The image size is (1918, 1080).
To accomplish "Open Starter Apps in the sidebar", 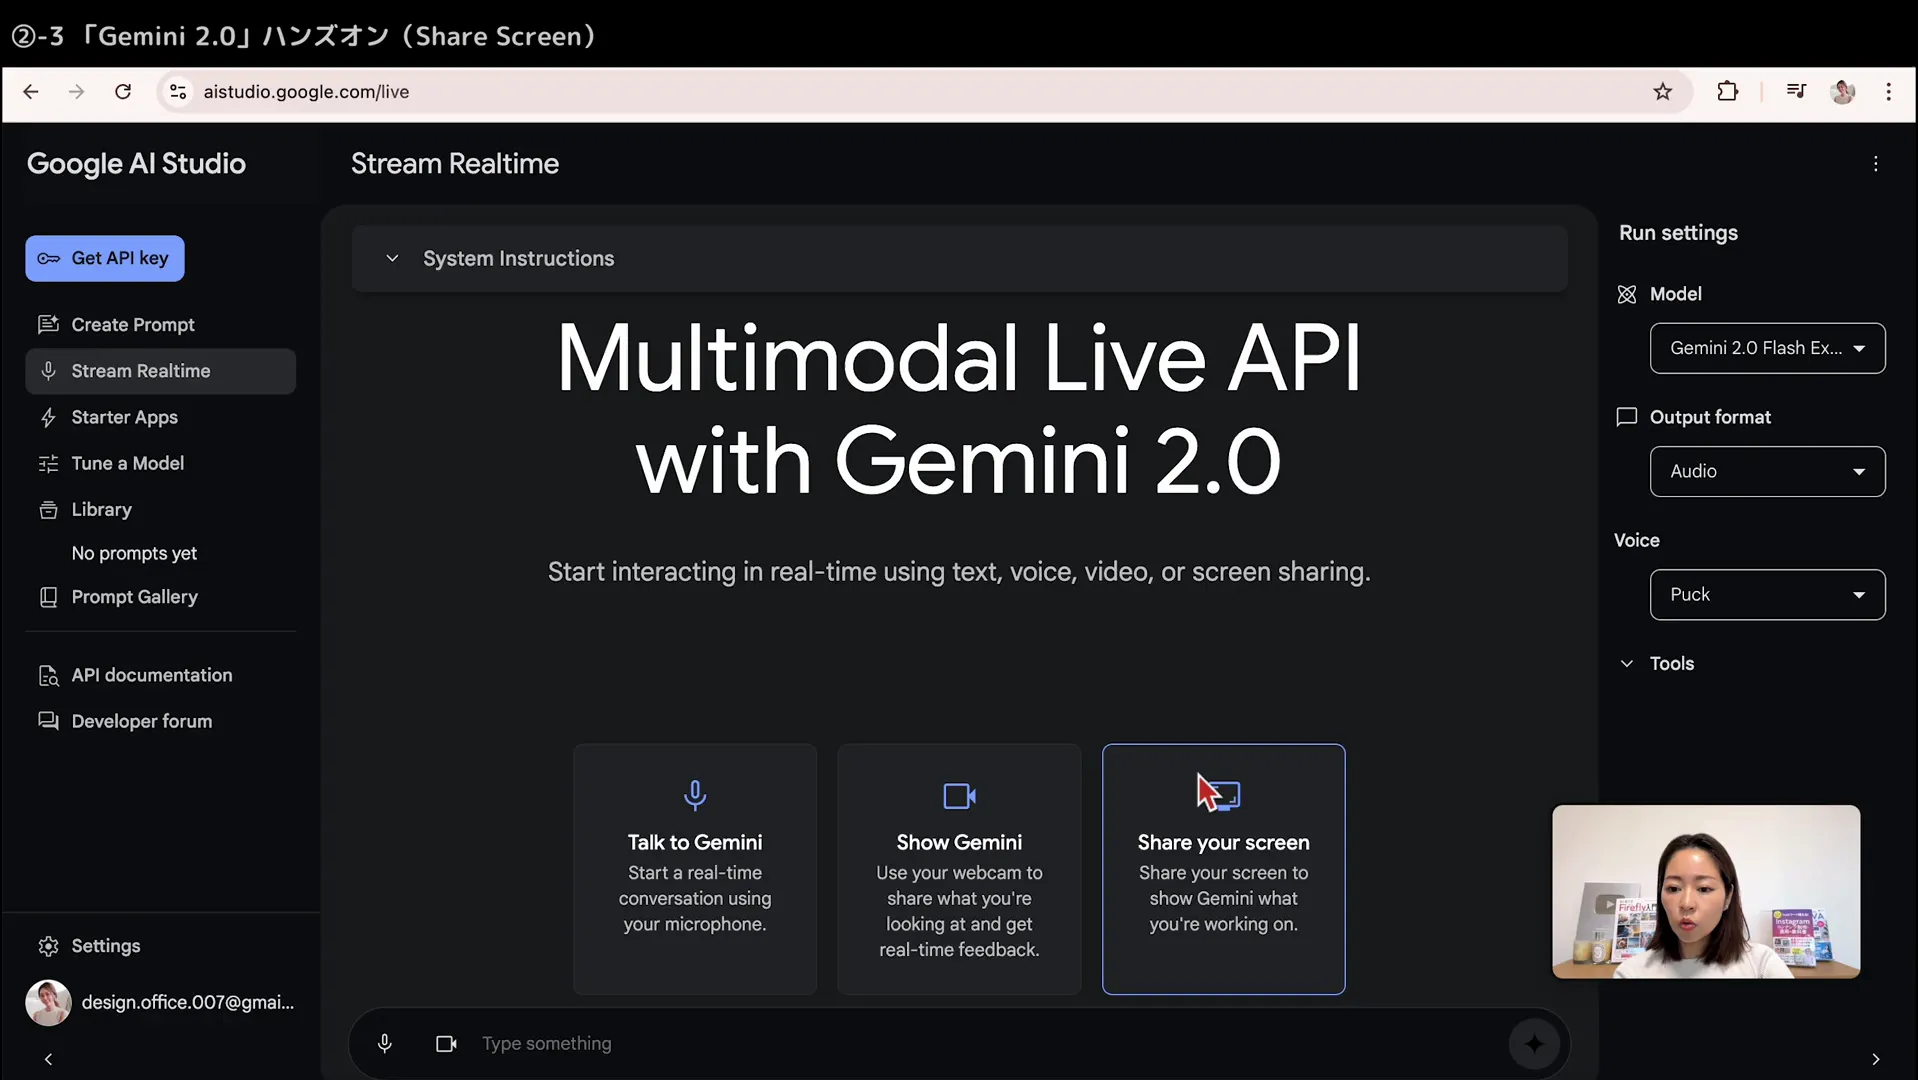I will pyautogui.click(x=160, y=417).
